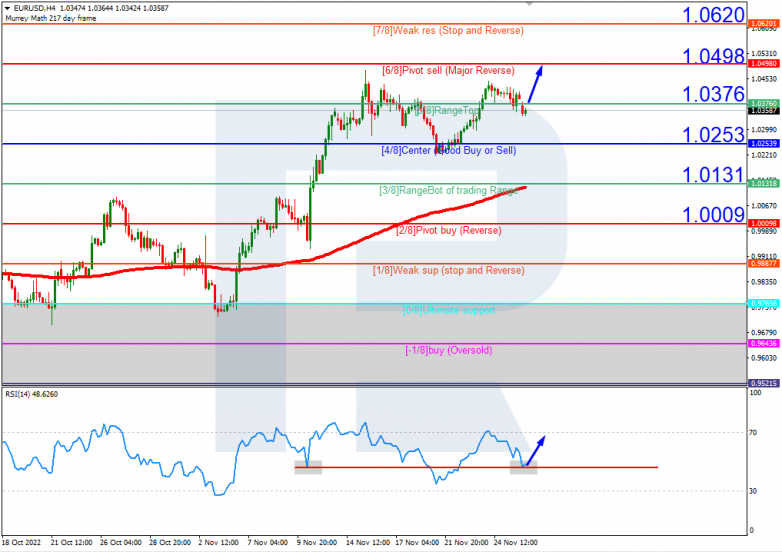Select the orange 1.06201 price tag

point(764,23)
